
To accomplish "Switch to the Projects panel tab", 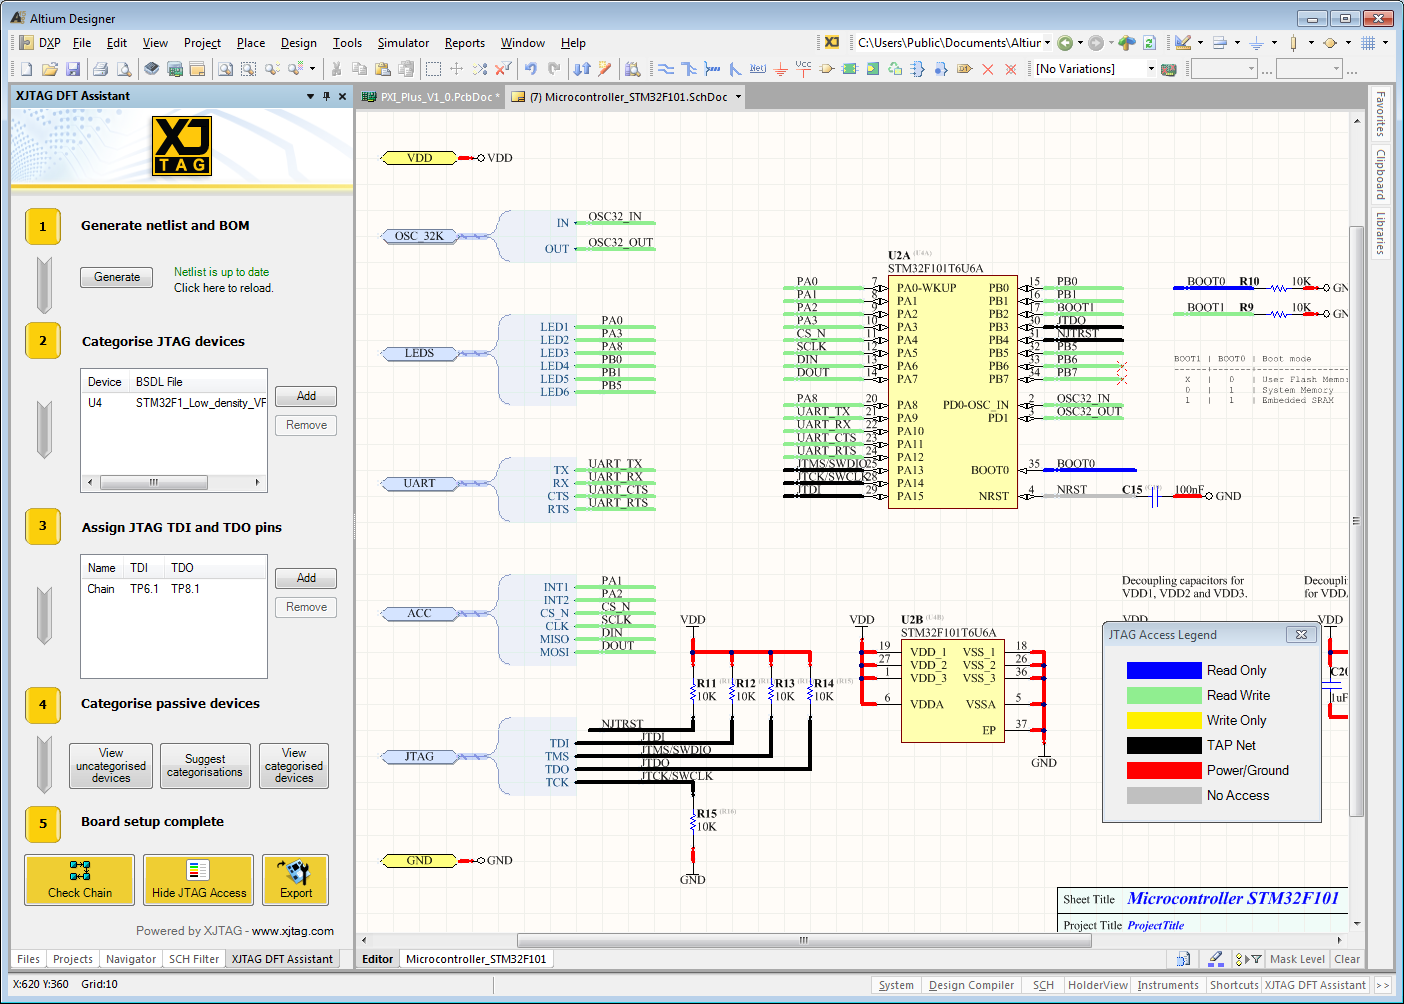I will (73, 959).
